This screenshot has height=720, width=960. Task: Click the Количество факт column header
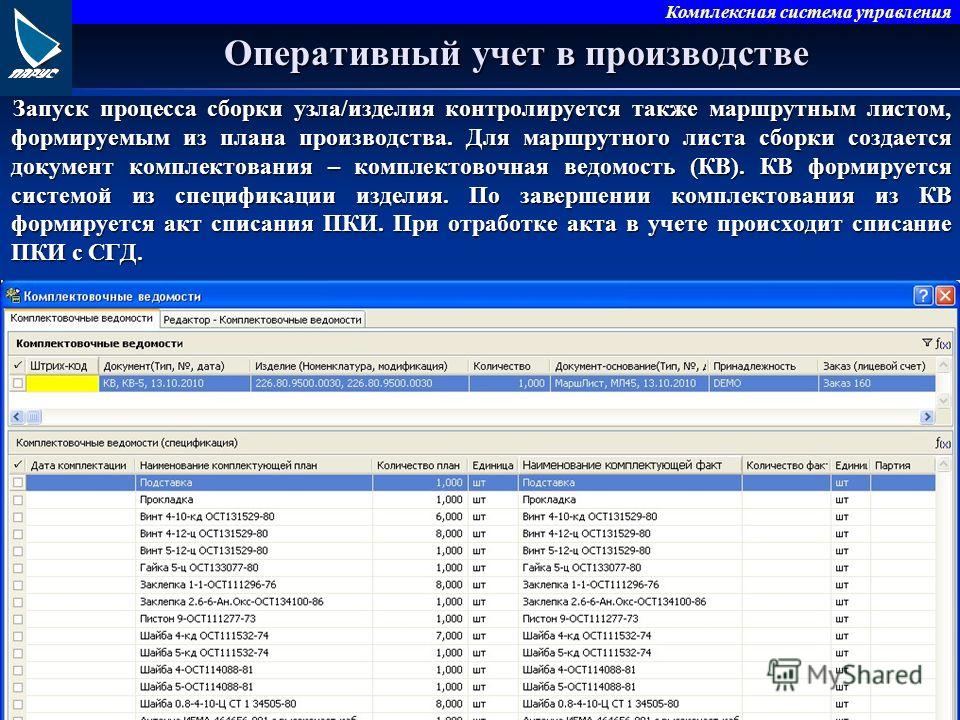(787, 465)
